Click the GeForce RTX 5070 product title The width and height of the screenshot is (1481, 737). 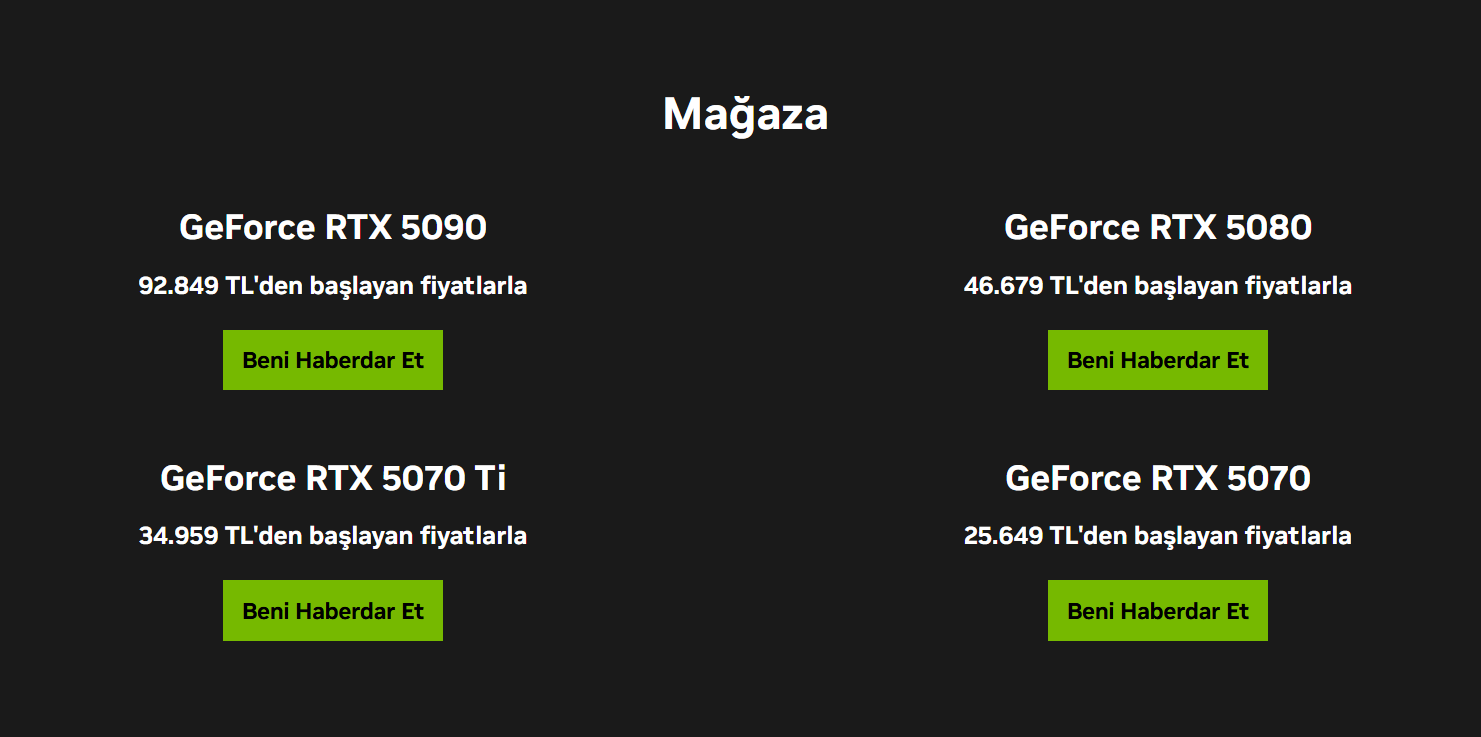tap(1157, 478)
